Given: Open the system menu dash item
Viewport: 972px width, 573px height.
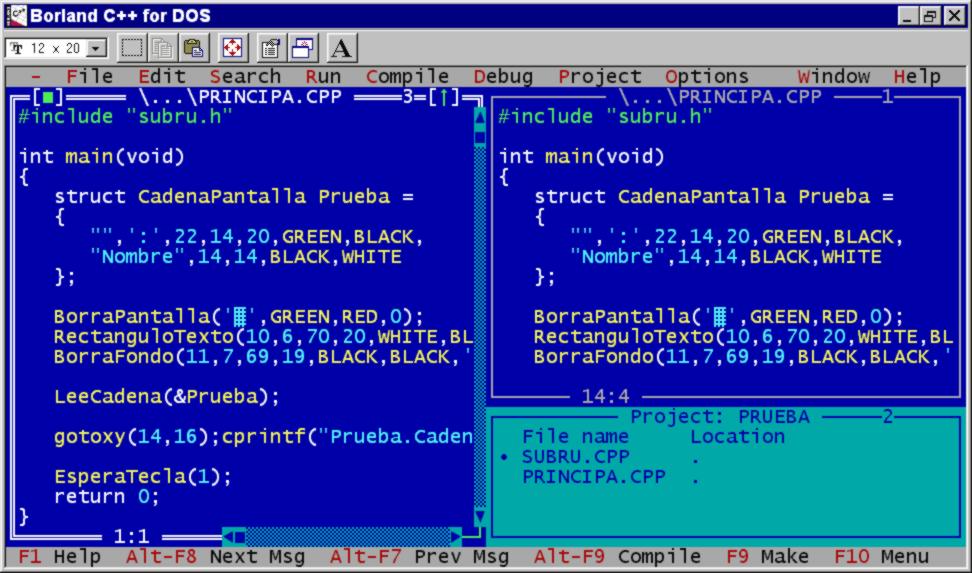Looking at the screenshot, I should click(x=36, y=76).
